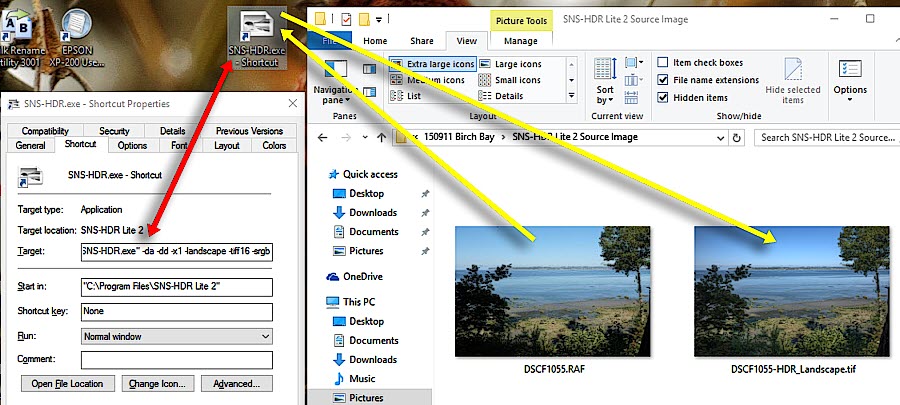Open Downloads under Quick access
This screenshot has width=900, height=405.
[x=365, y=213]
